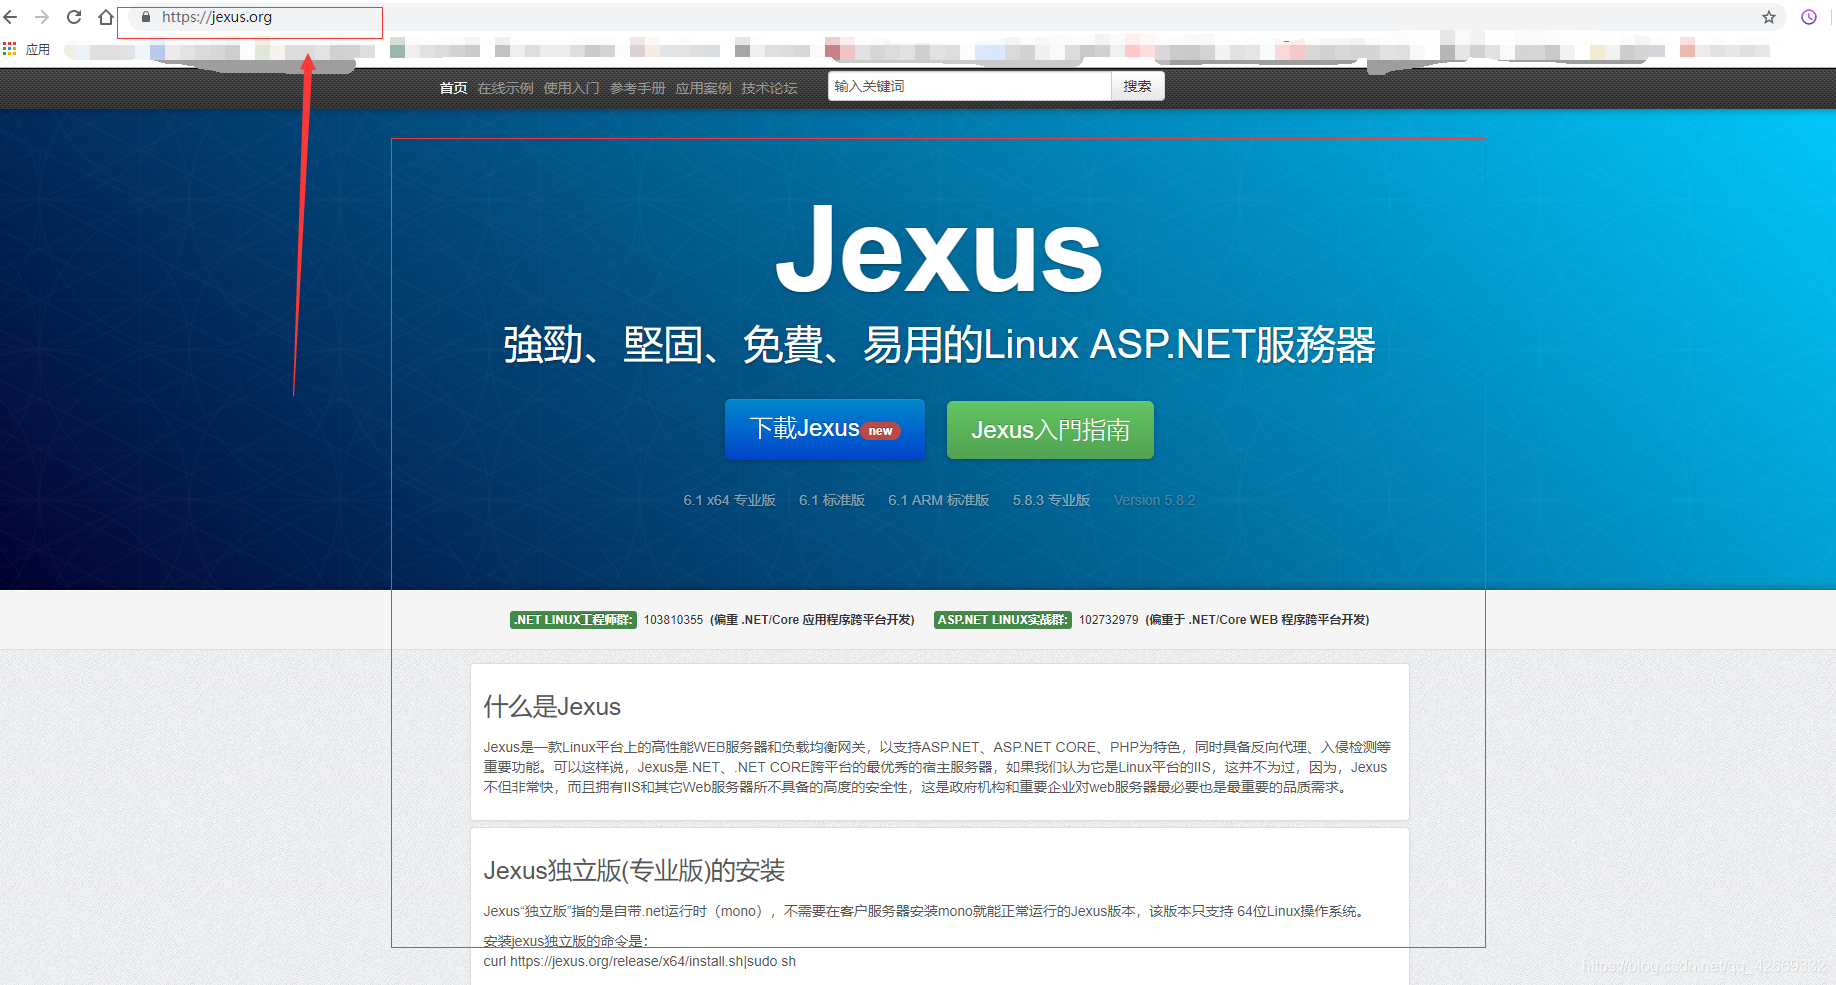Screen dimensions: 1836x985
Task: Open the 5.8.3 专业版 link
Action: click(x=1051, y=500)
